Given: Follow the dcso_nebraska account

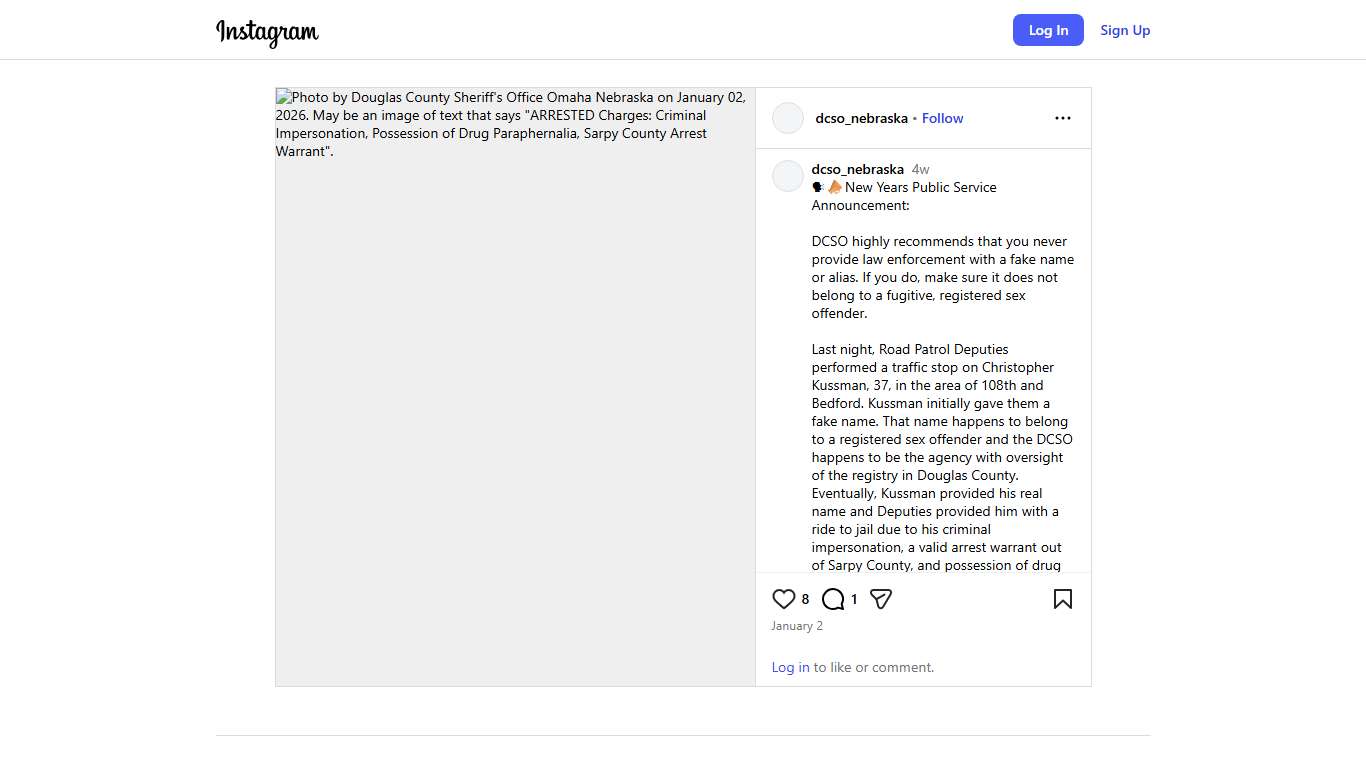Looking at the screenshot, I should pos(942,118).
